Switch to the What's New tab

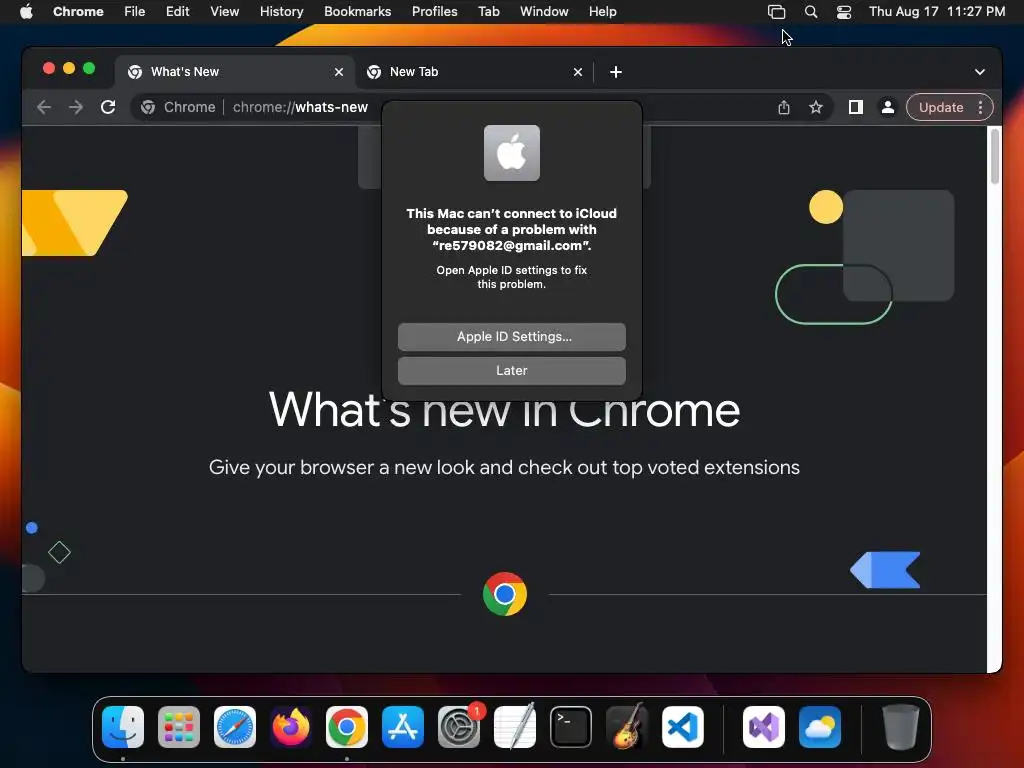(235, 72)
